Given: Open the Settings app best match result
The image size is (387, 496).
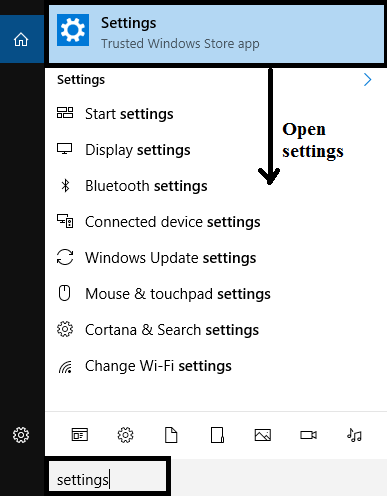Looking at the screenshot, I should tap(216, 34).
